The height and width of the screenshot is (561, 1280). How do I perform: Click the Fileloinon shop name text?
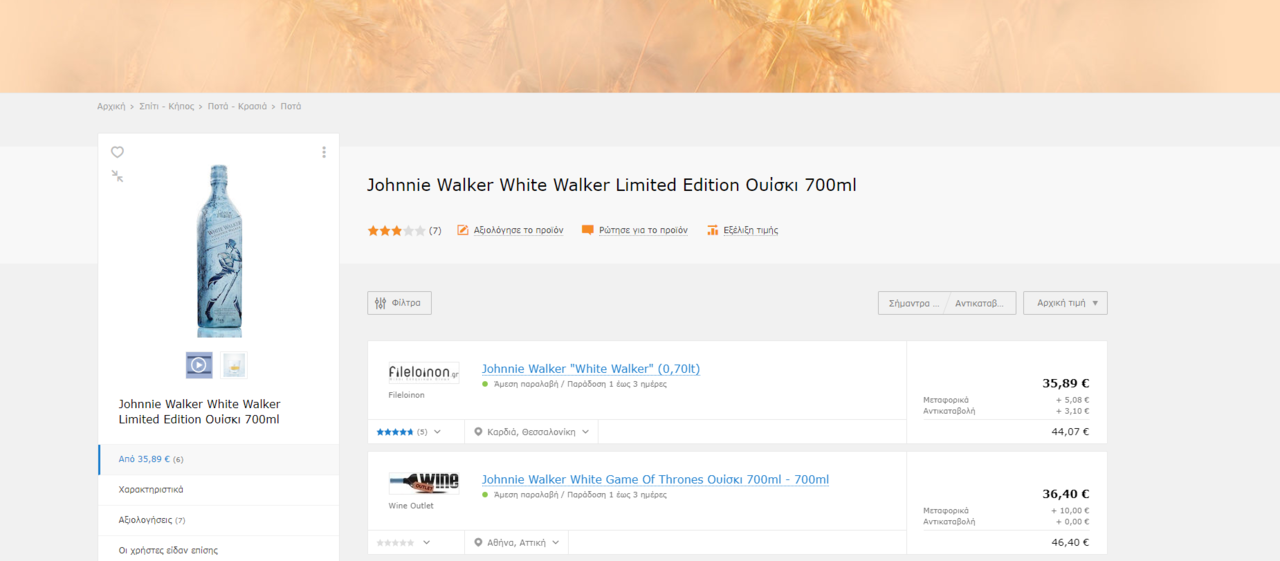pos(406,395)
